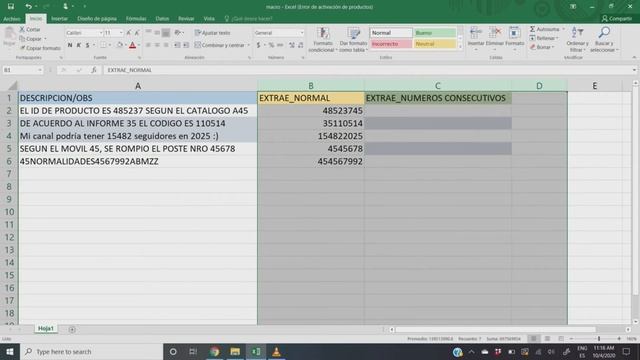Viewport: 640px width, 360px height.
Task: Click the Insertar cells button
Action: point(476,39)
